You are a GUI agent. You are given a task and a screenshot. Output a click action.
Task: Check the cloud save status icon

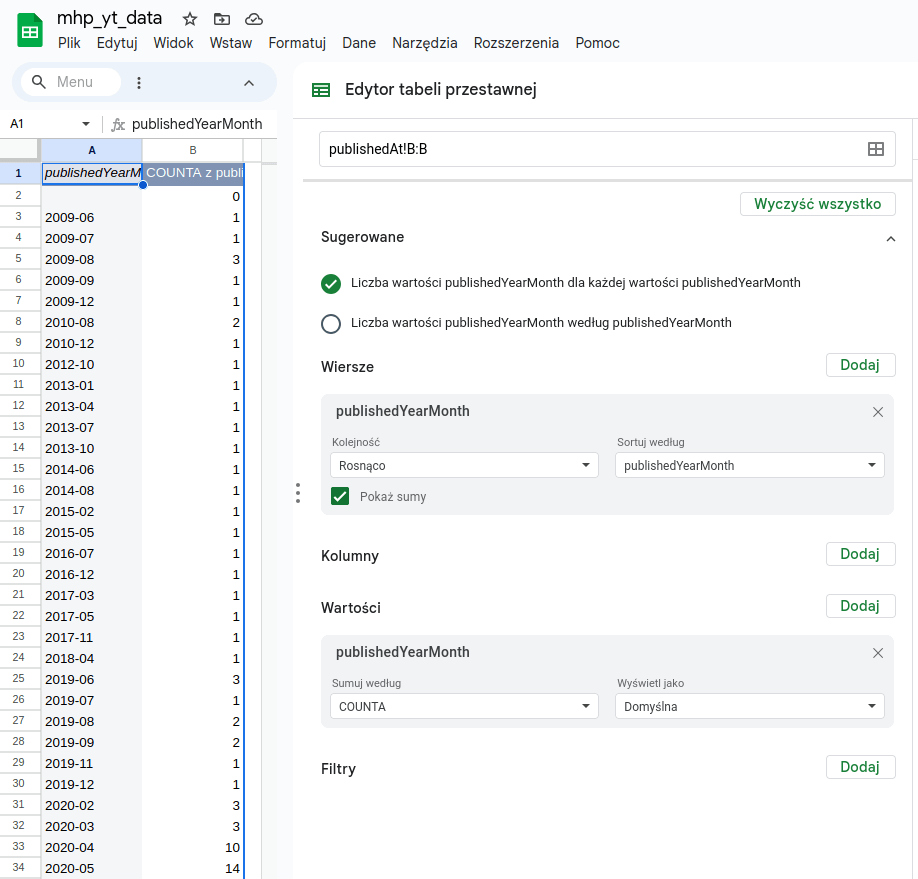click(x=254, y=19)
